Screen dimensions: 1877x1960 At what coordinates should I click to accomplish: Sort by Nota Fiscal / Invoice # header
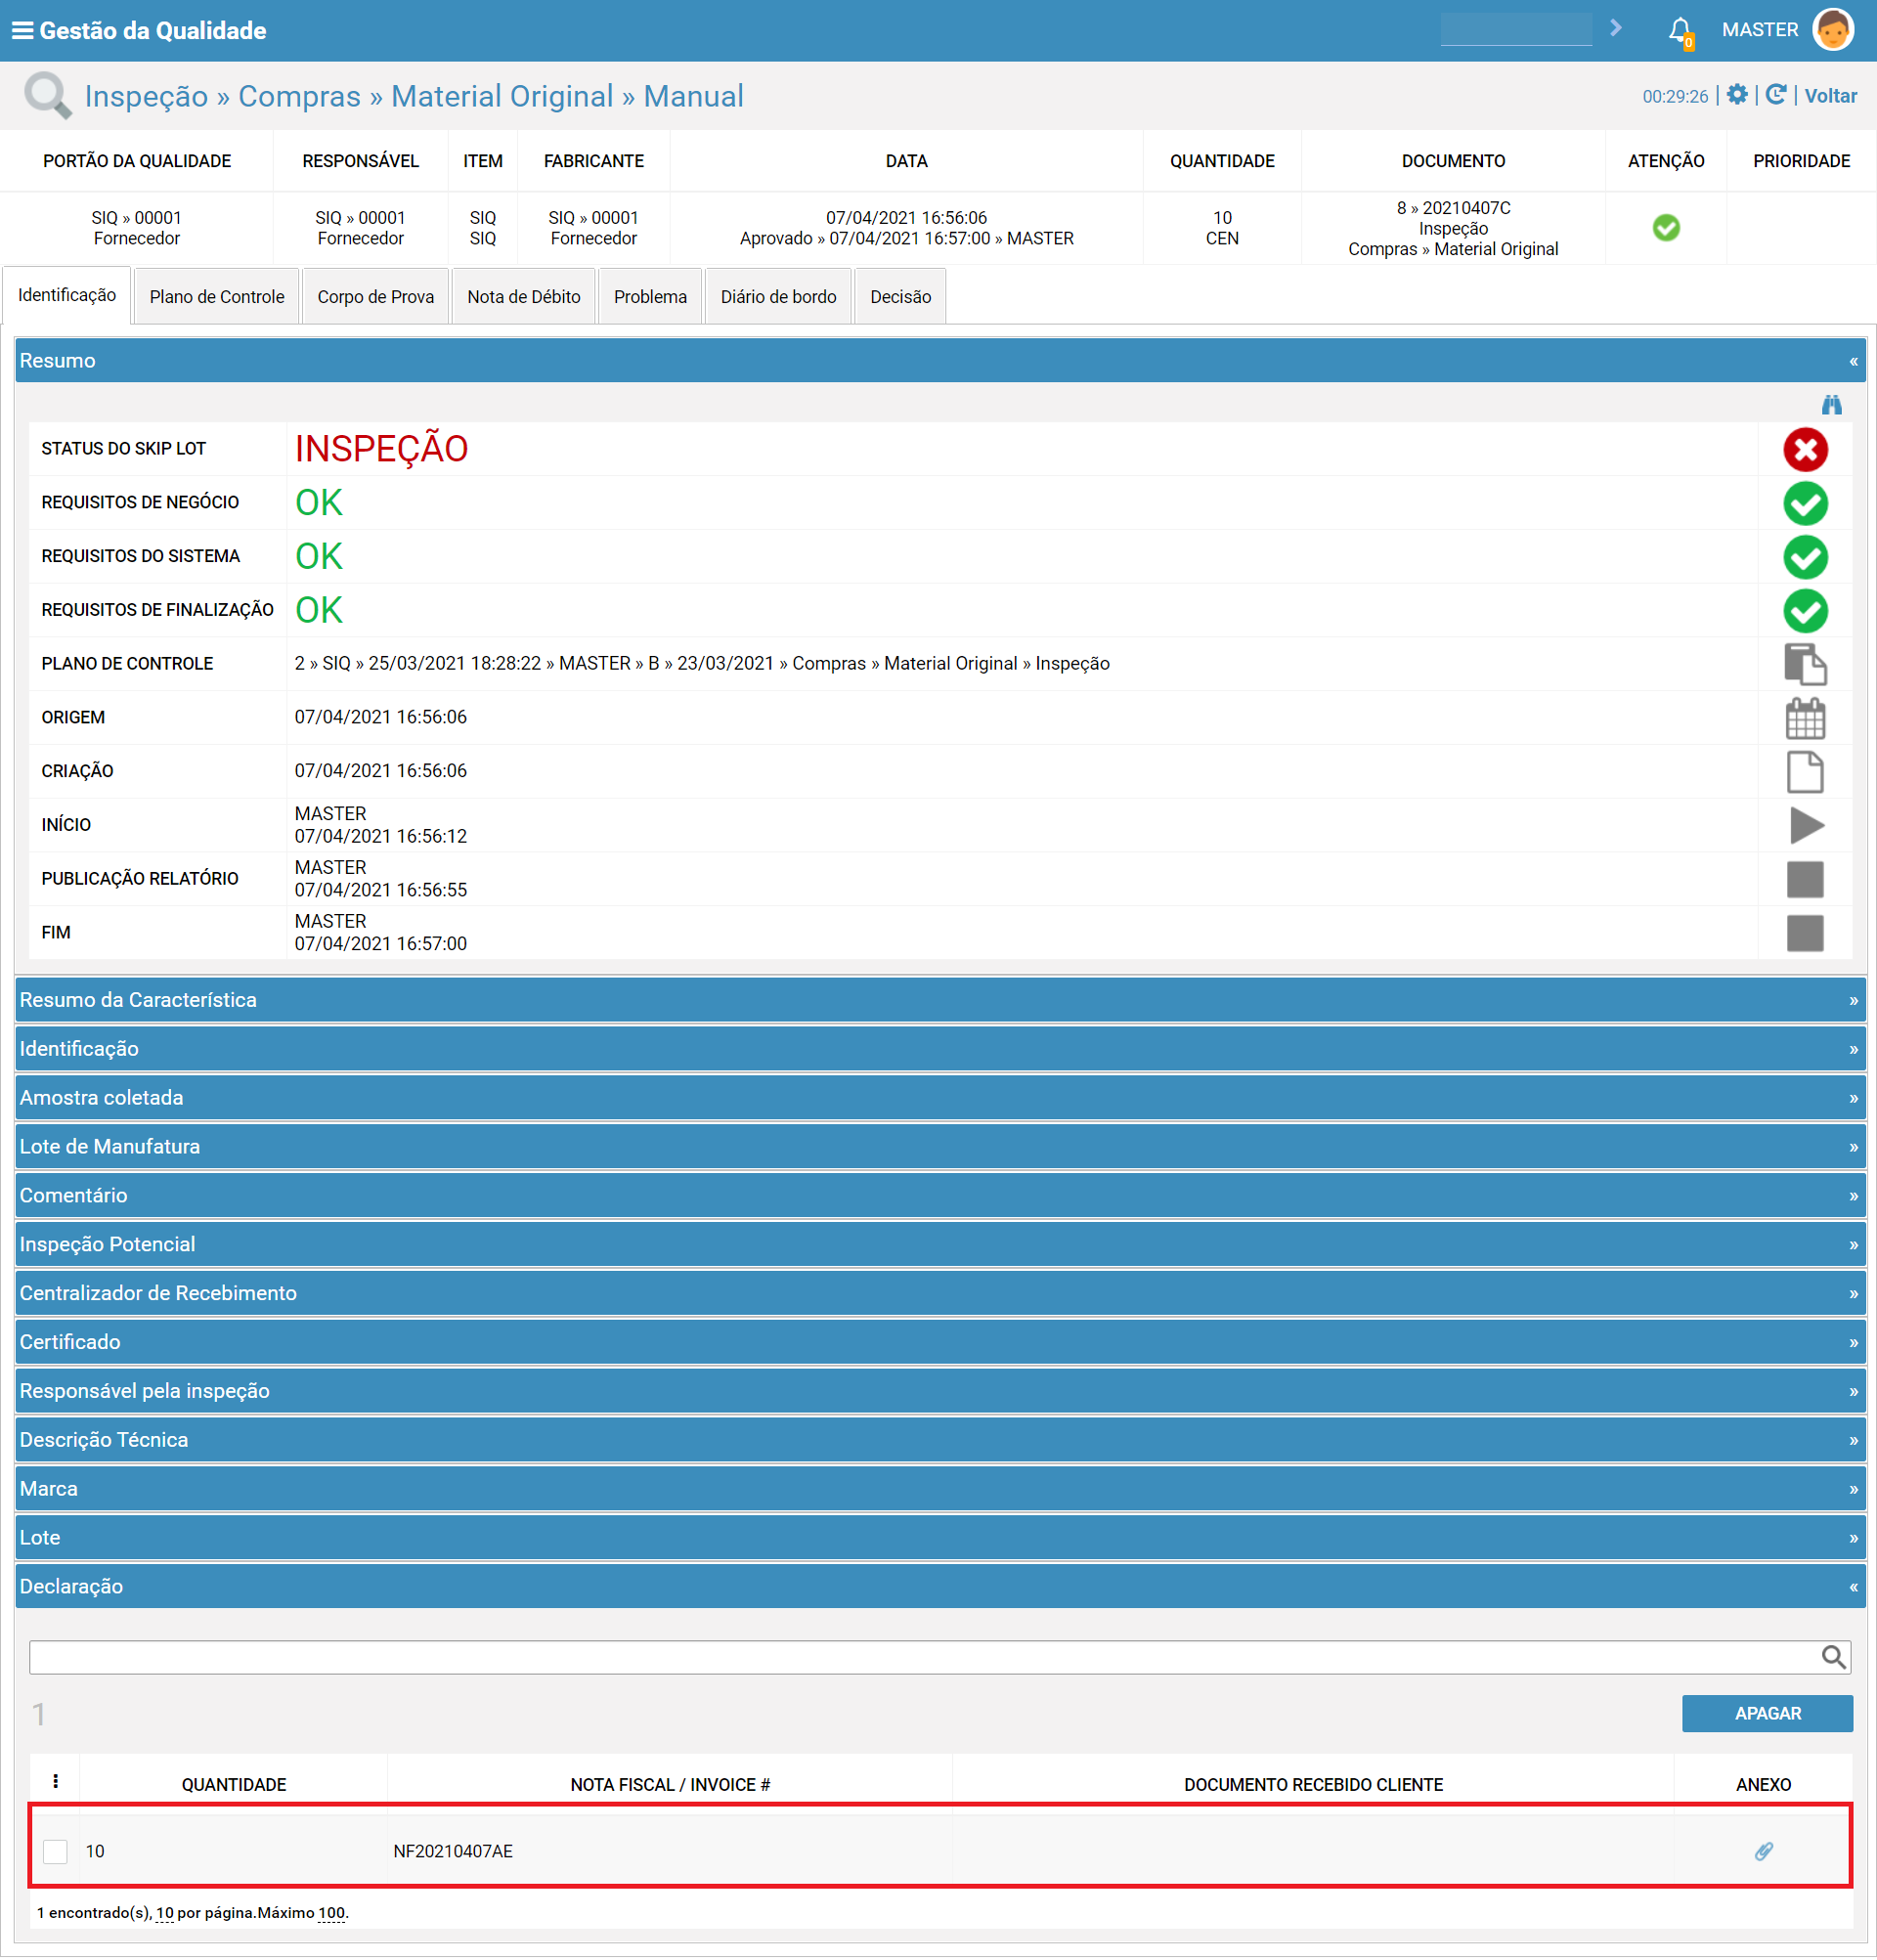point(670,1785)
